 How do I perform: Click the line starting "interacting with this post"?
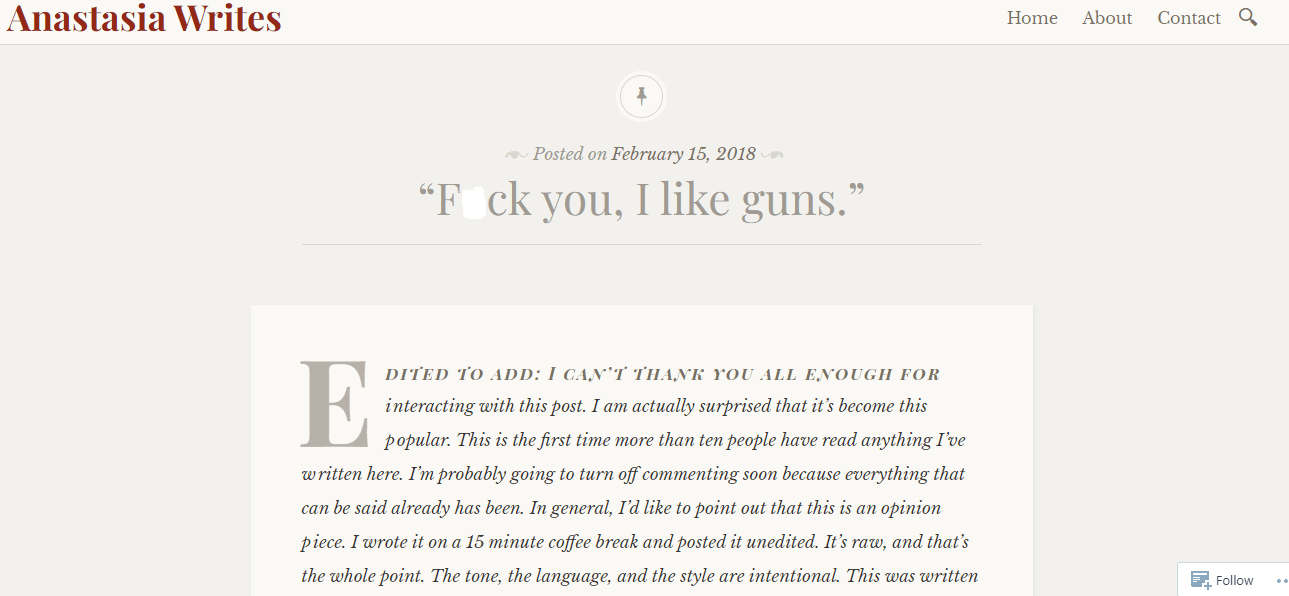[x=656, y=406]
